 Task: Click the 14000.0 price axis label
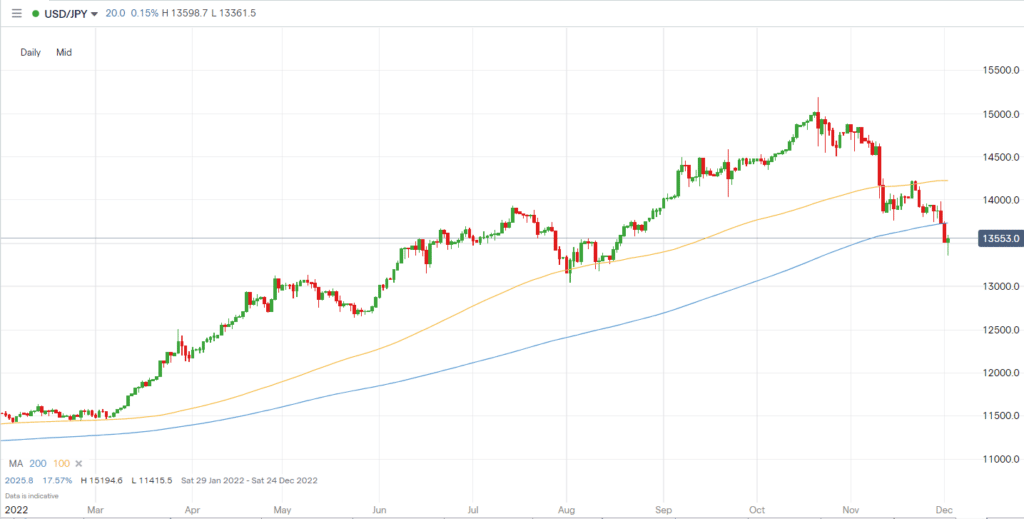1001,200
